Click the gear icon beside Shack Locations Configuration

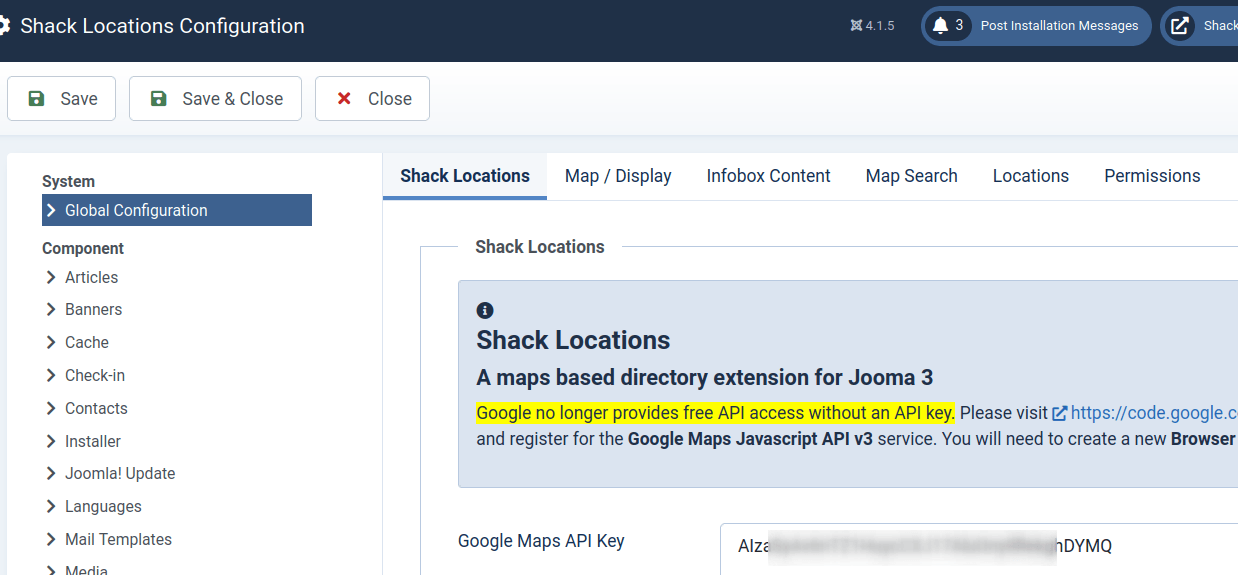point(3,26)
